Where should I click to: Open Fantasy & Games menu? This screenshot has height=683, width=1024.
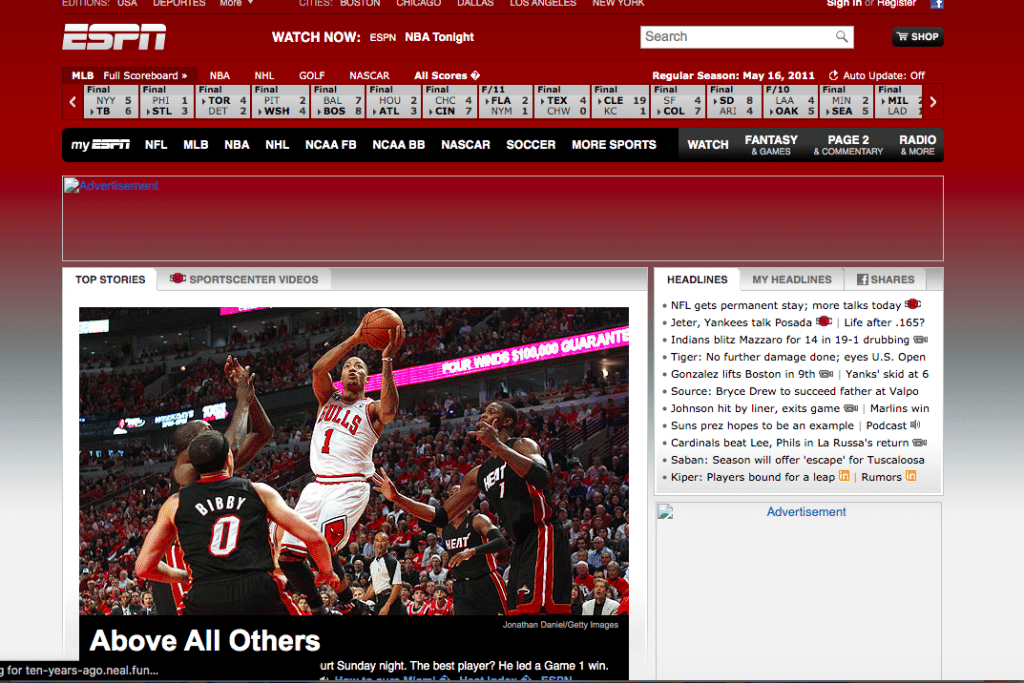771,144
